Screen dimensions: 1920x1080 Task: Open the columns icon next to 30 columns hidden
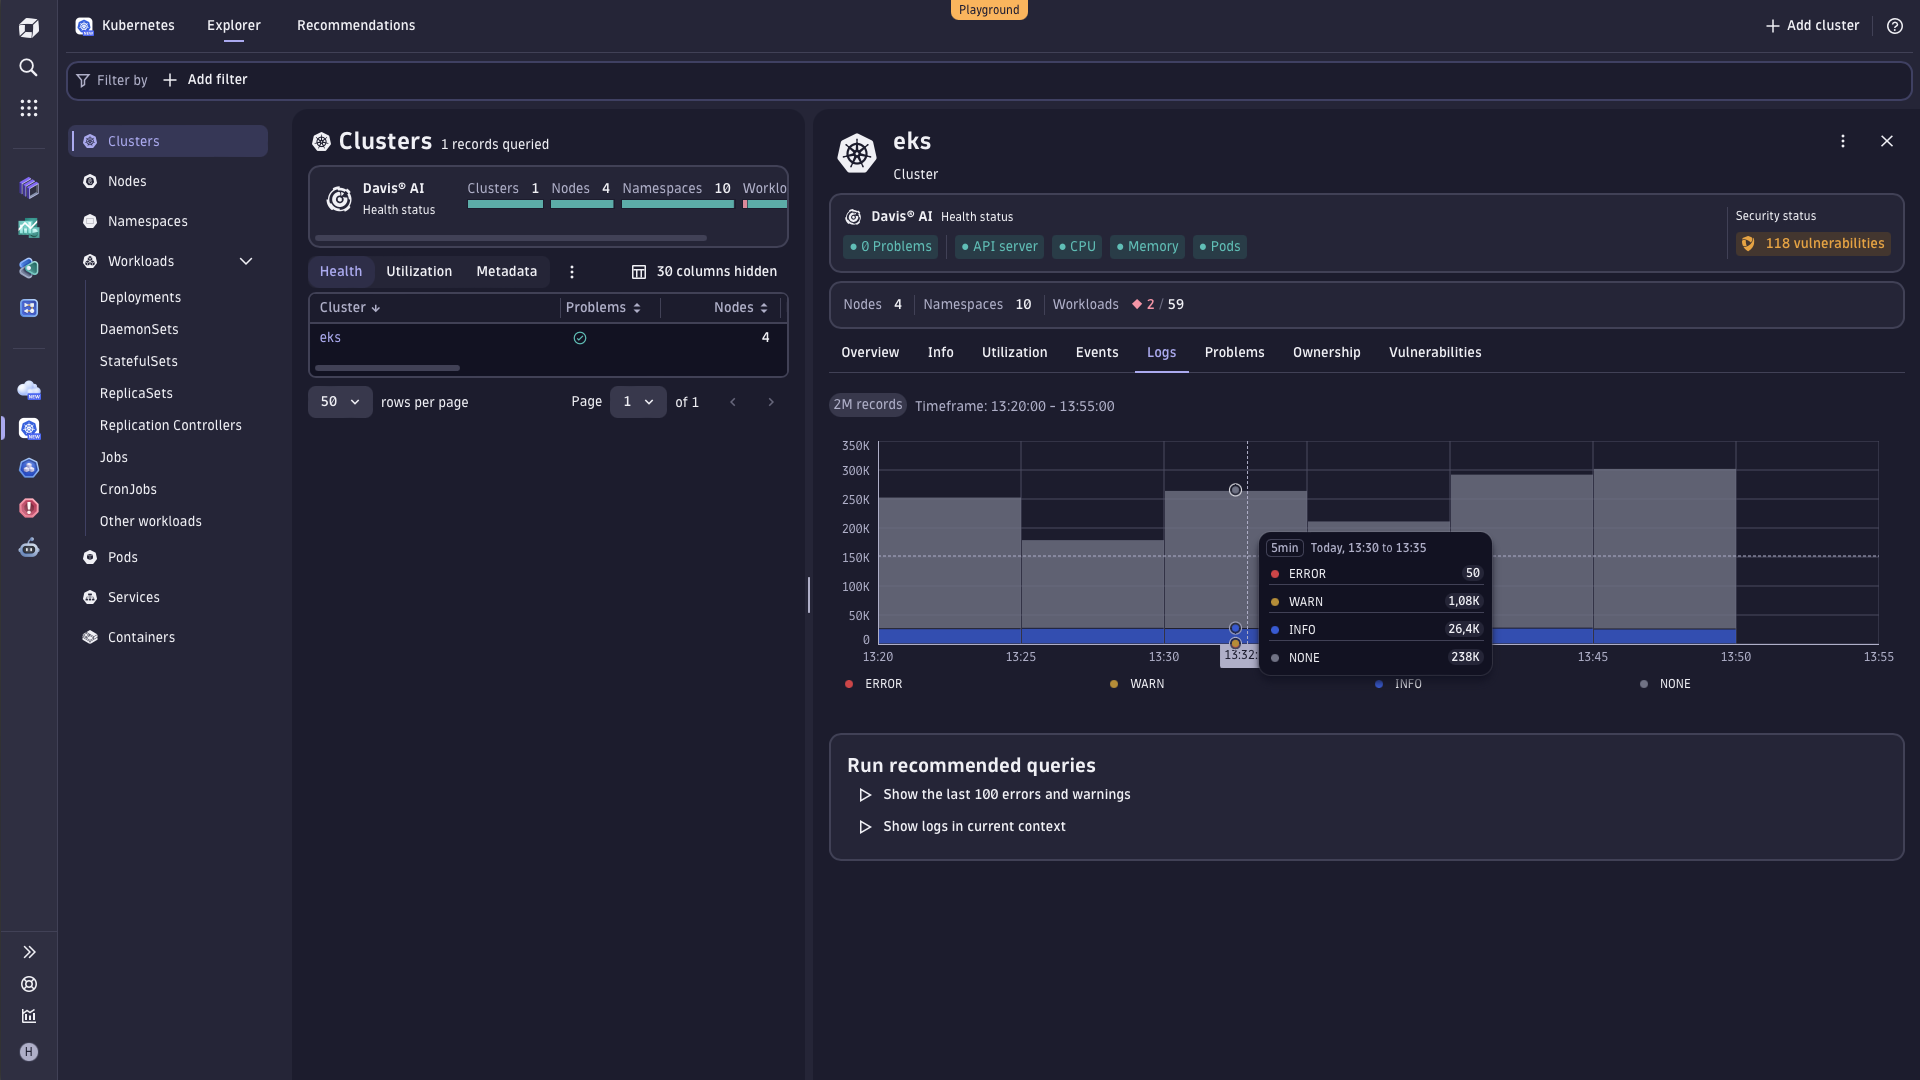(637, 271)
